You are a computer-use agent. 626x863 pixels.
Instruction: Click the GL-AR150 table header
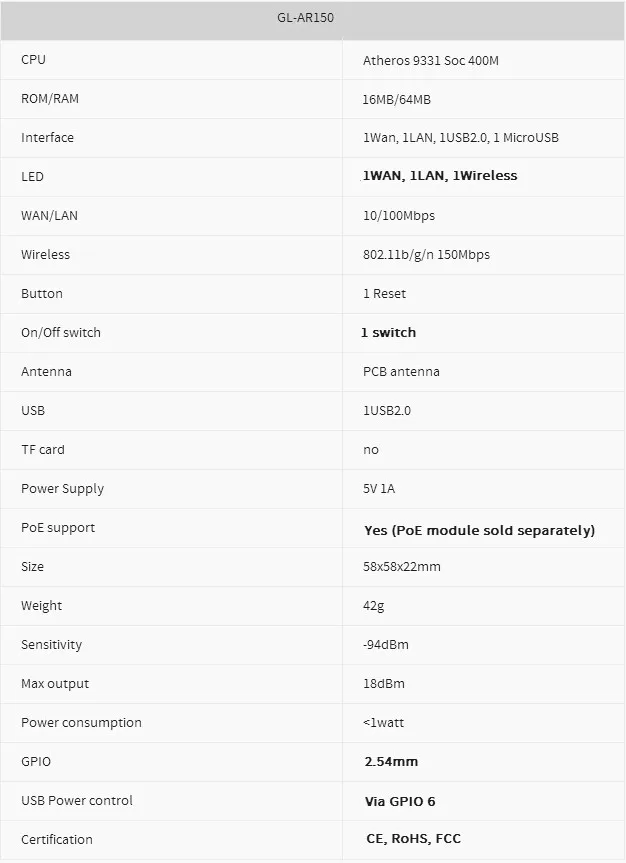pyautogui.click(x=305, y=18)
